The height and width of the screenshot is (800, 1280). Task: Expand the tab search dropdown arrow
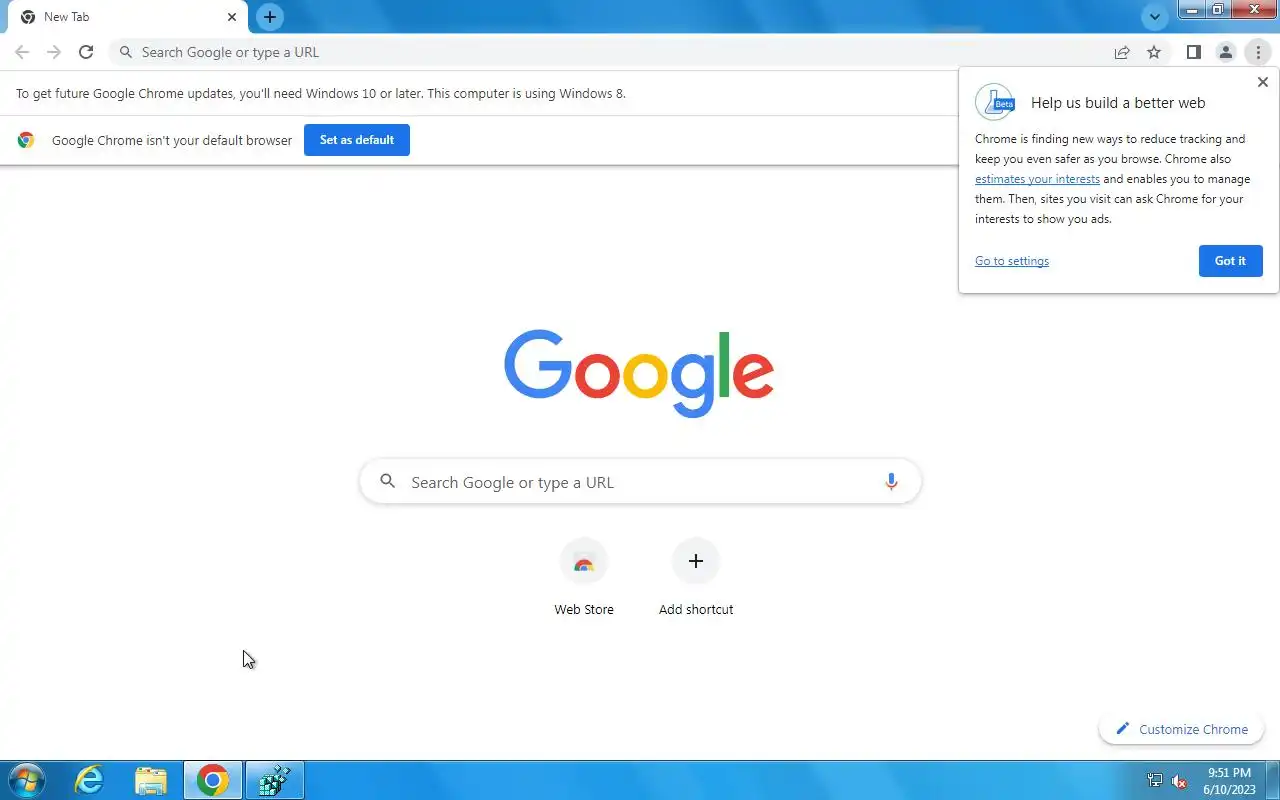click(1155, 17)
